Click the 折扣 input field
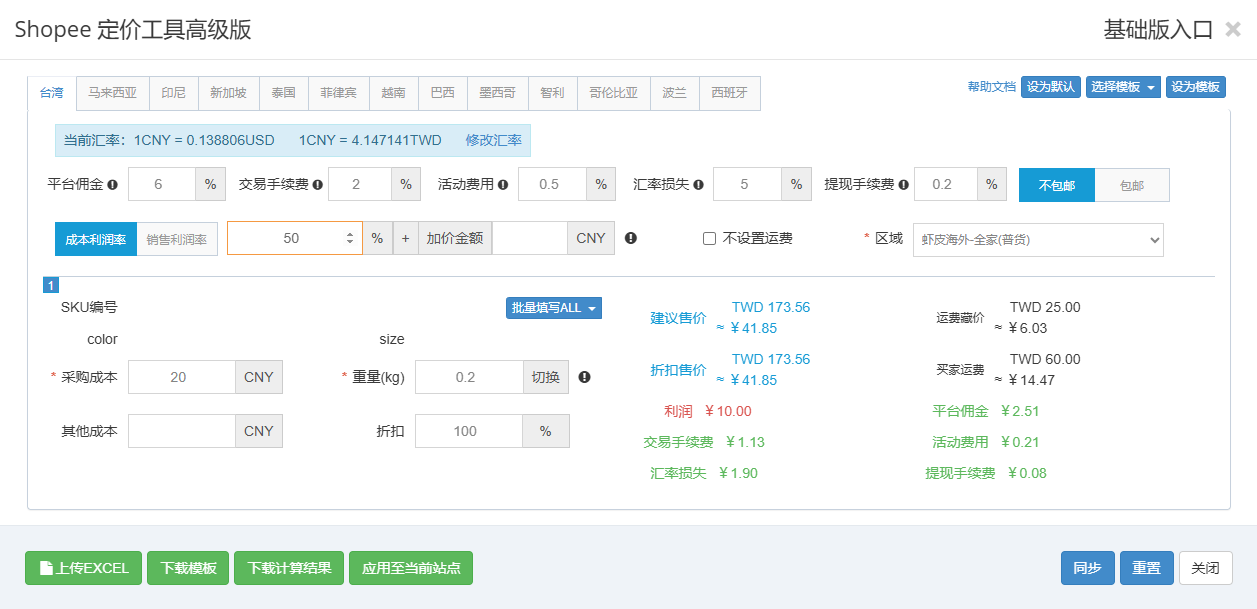 click(x=469, y=431)
